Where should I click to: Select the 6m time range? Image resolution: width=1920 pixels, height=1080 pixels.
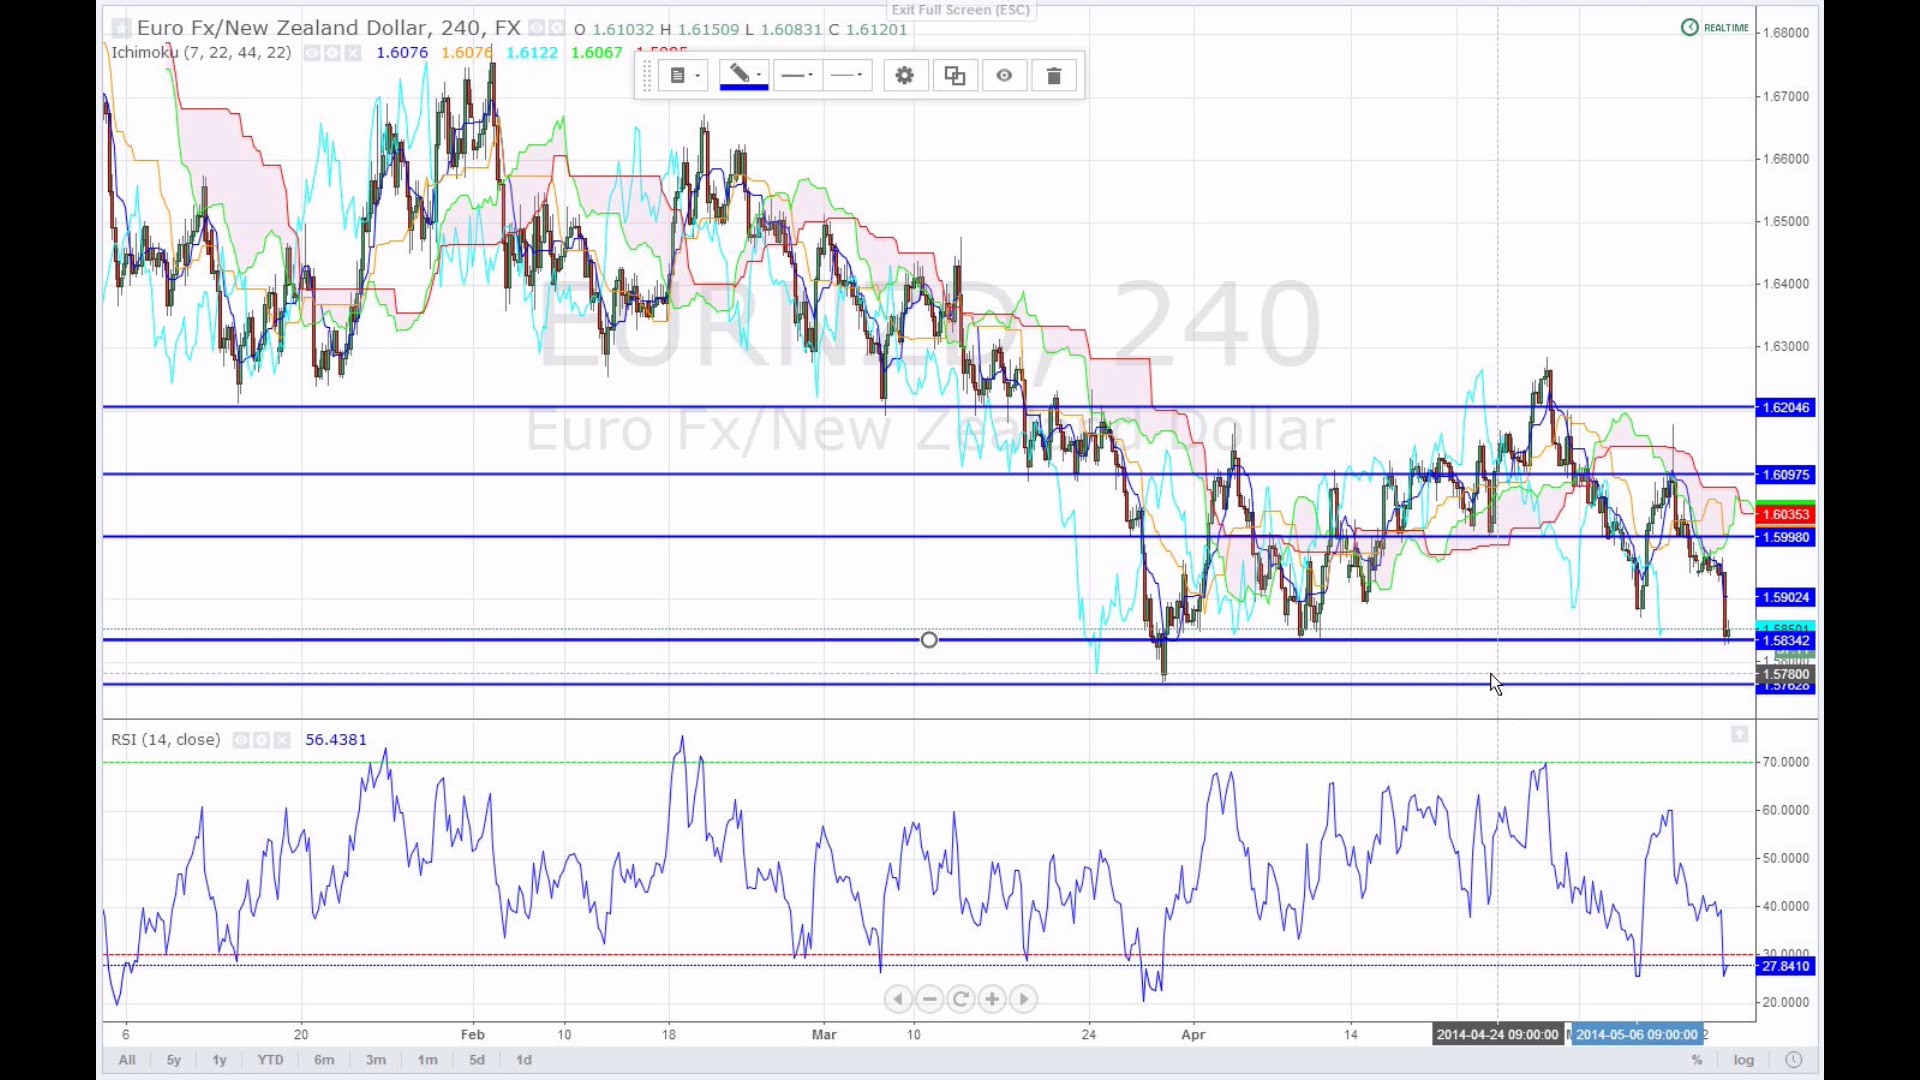pyautogui.click(x=324, y=1060)
